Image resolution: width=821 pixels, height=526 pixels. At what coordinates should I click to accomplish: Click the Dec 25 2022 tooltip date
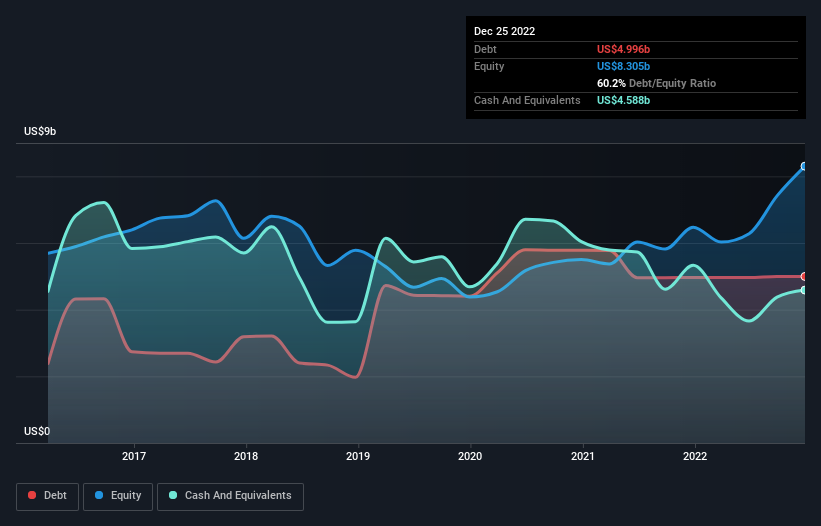click(x=504, y=31)
